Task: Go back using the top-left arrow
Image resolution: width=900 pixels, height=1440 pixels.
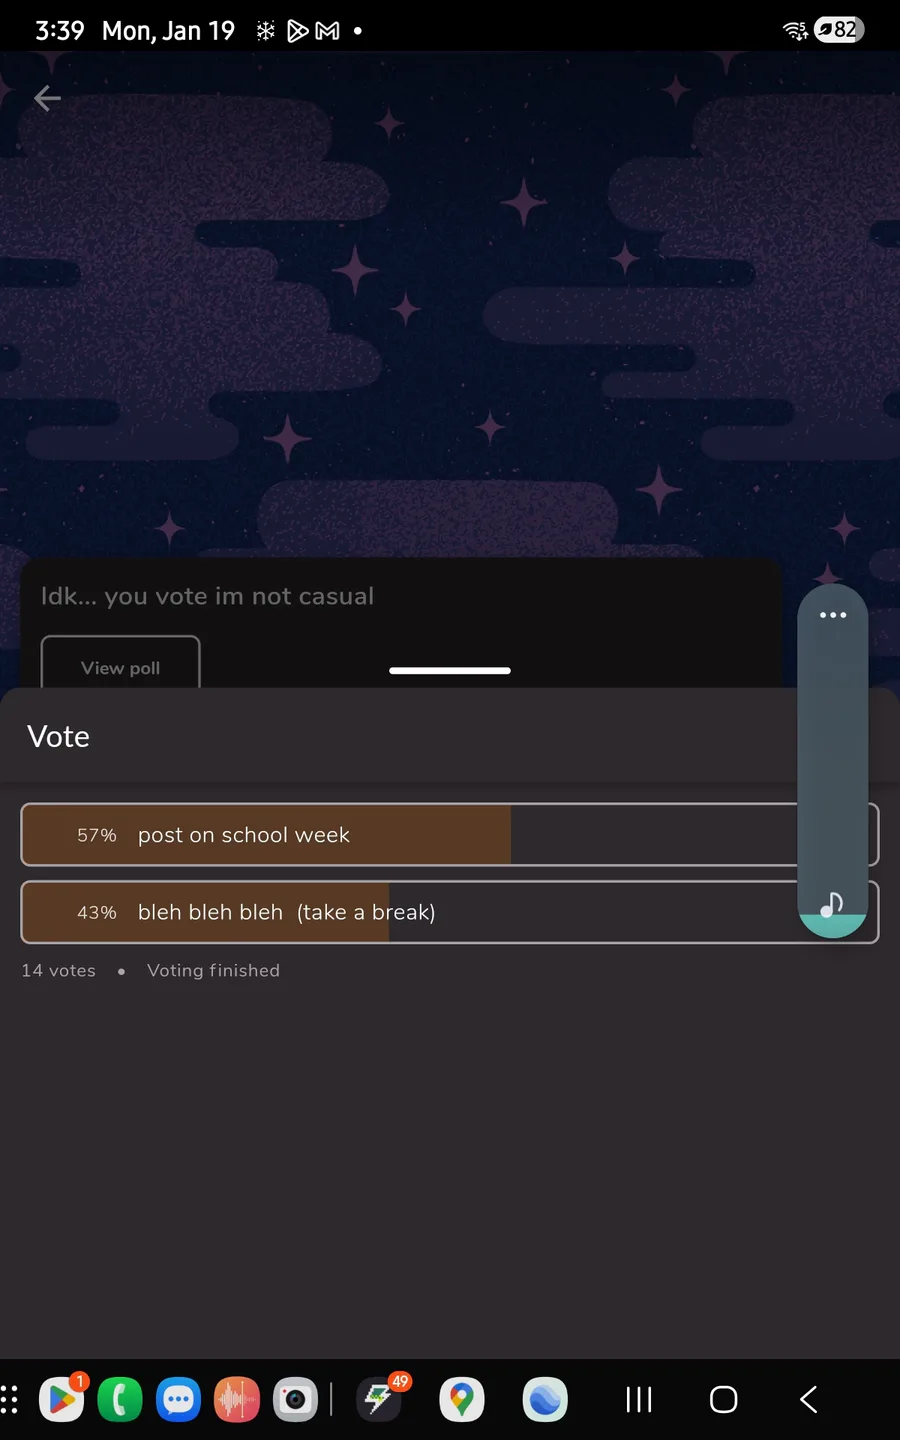Action: (x=47, y=98)
